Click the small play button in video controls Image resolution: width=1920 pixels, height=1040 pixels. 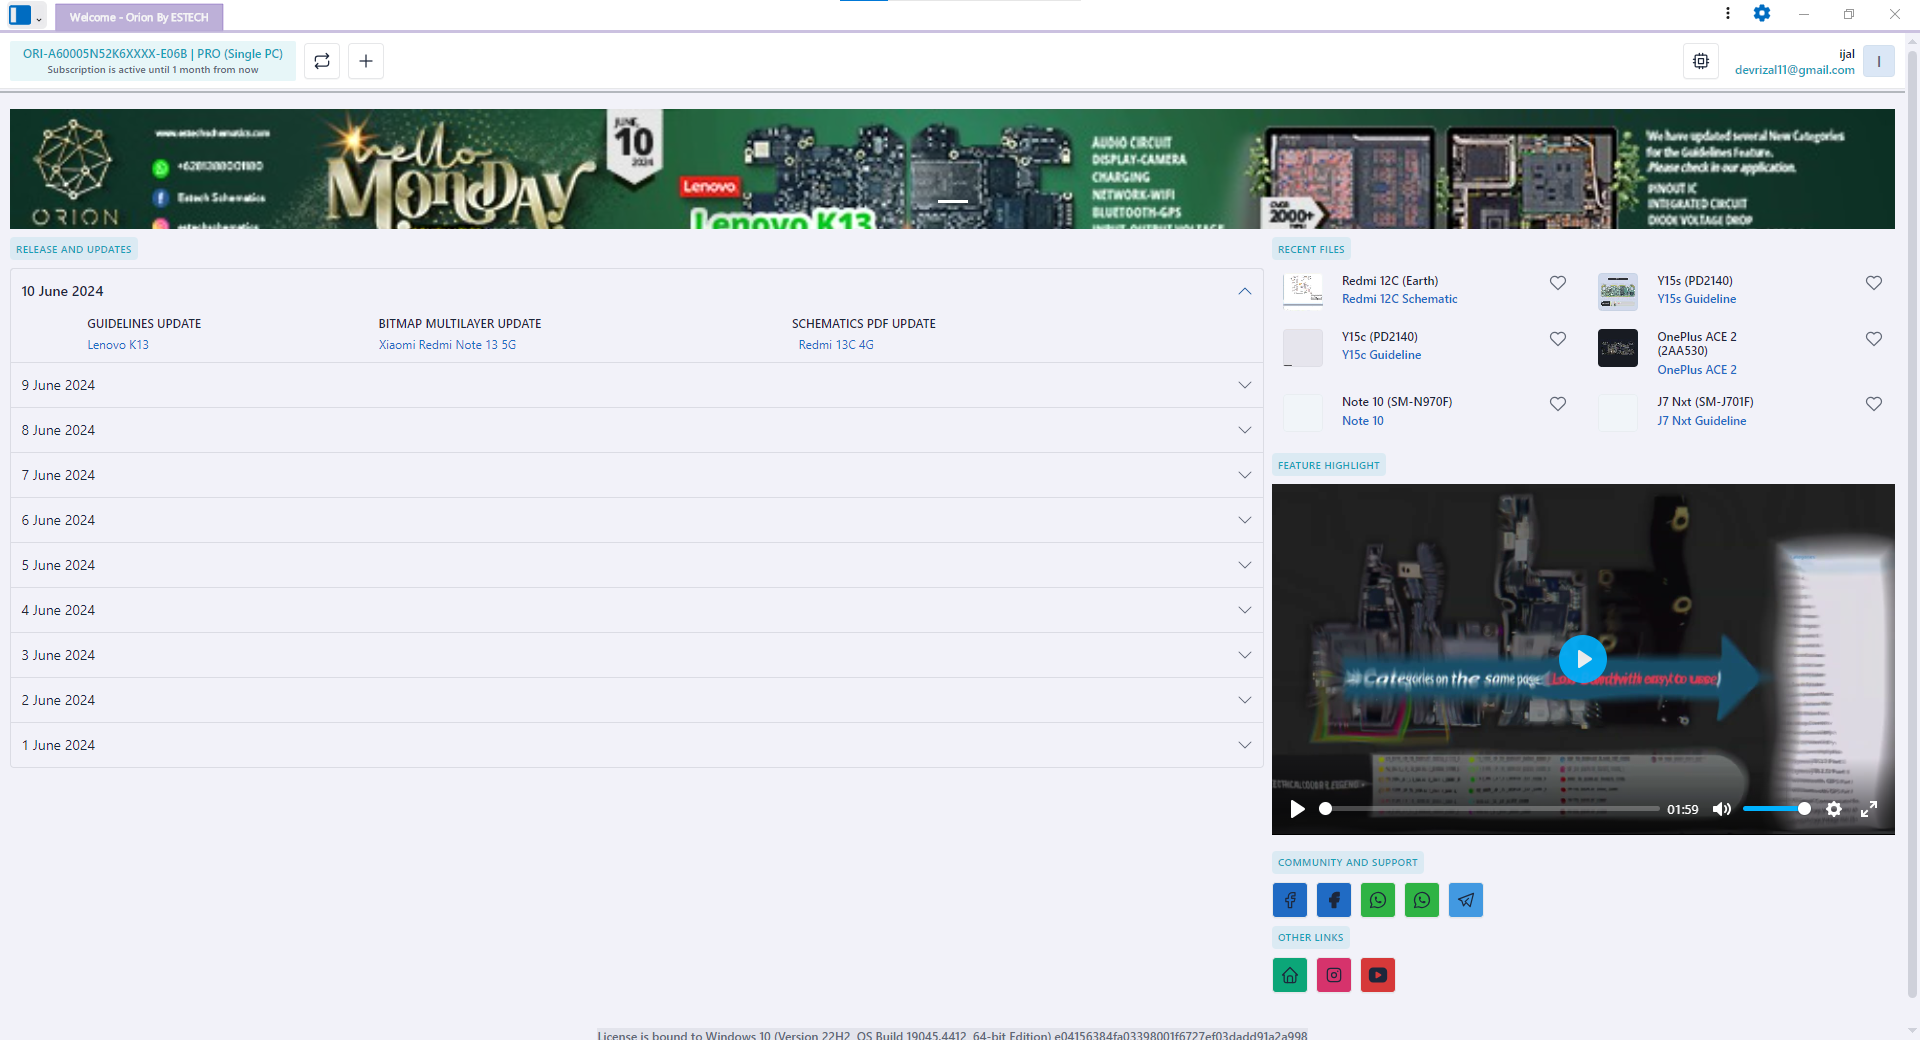pos(1297,809)
